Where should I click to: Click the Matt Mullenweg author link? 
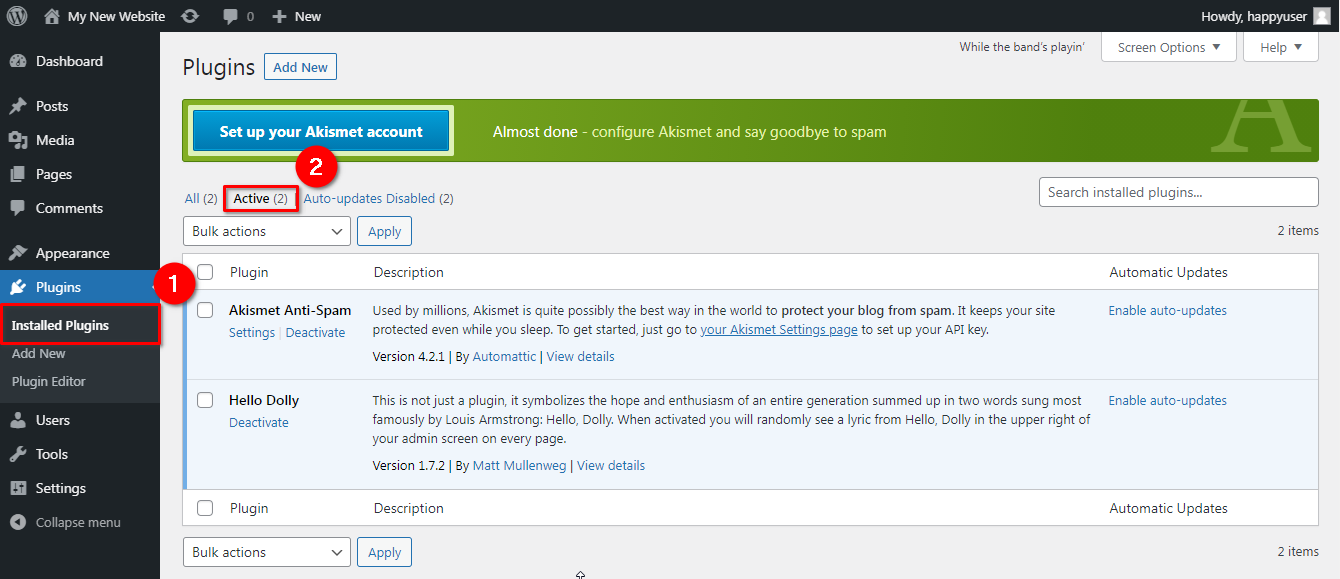coord(519,466)
